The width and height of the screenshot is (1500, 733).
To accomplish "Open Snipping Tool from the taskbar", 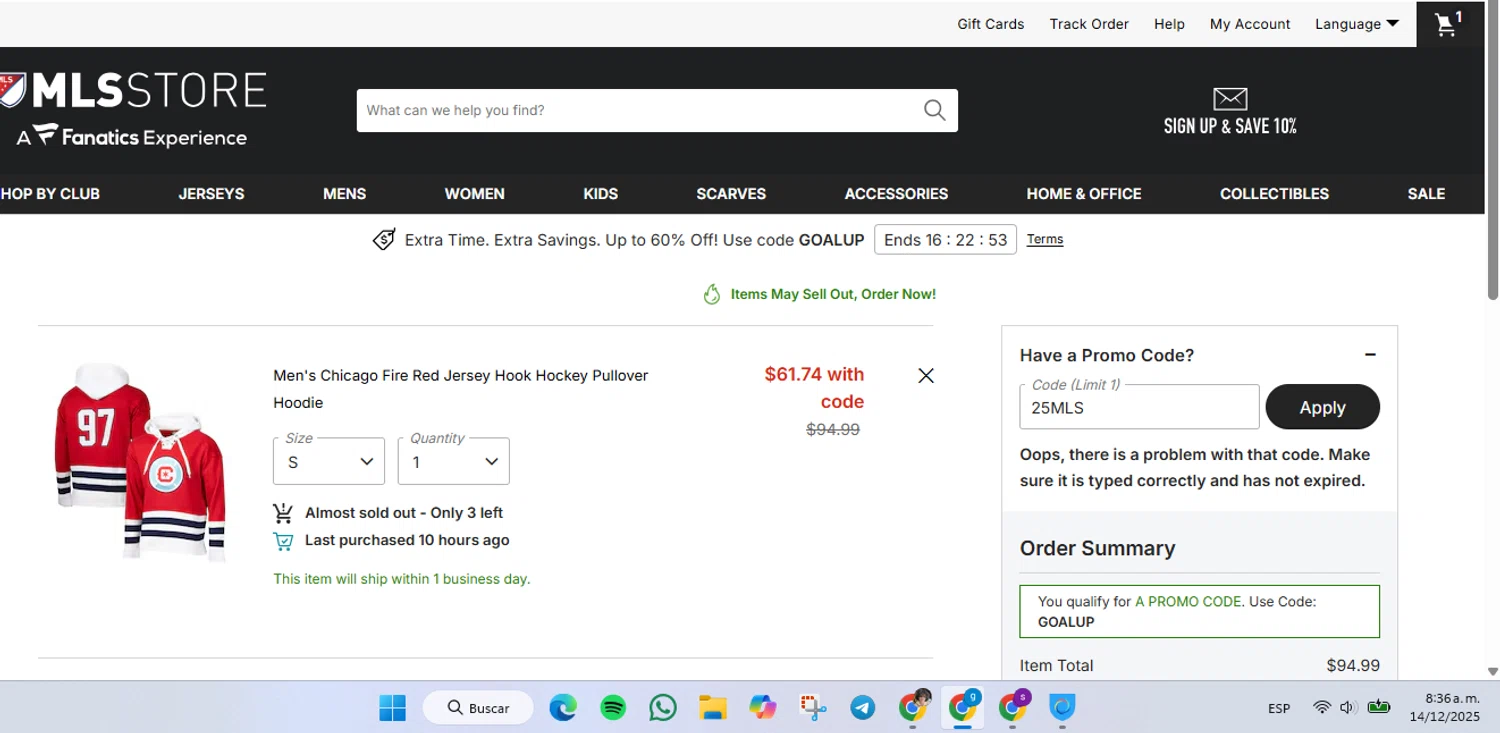I will pyautogui.click(x=813, y=708).
